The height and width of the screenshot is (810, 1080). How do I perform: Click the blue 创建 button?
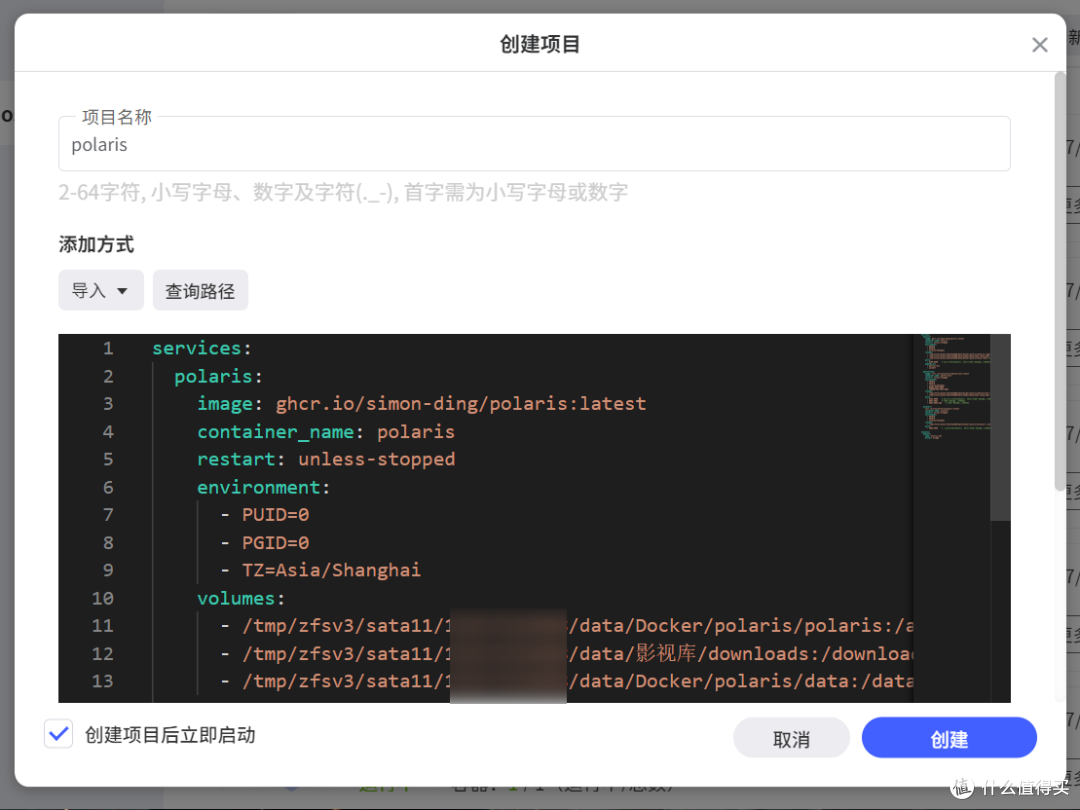point(948,738)
